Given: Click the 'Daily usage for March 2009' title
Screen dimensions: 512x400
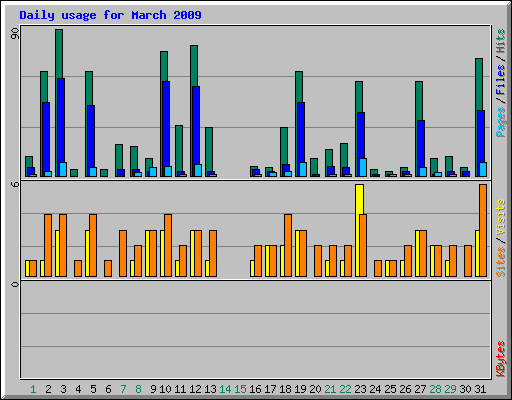Looking at the screenshot, I should (110, 15).
